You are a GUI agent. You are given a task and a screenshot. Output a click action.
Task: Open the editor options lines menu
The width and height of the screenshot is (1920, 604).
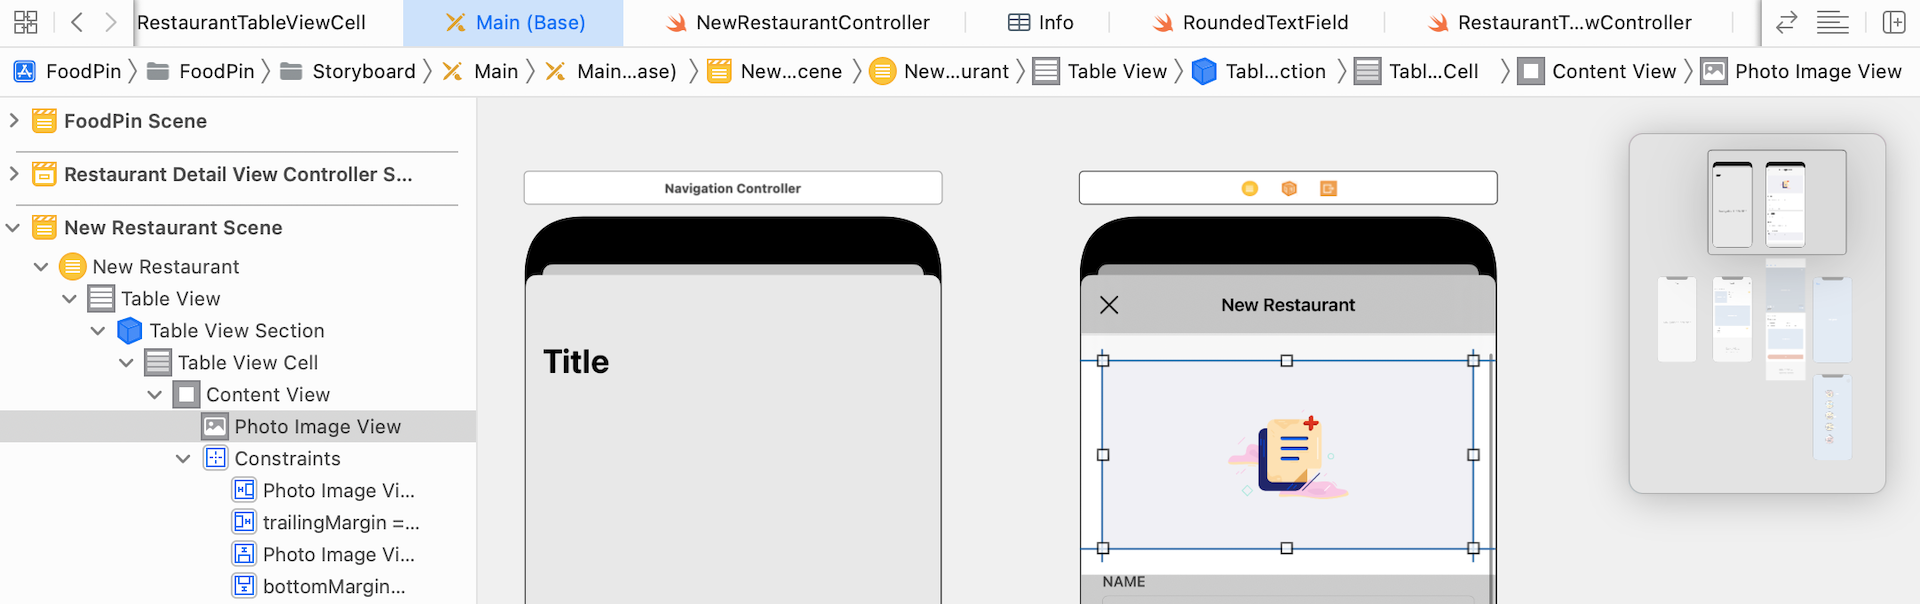point(1832,22)
